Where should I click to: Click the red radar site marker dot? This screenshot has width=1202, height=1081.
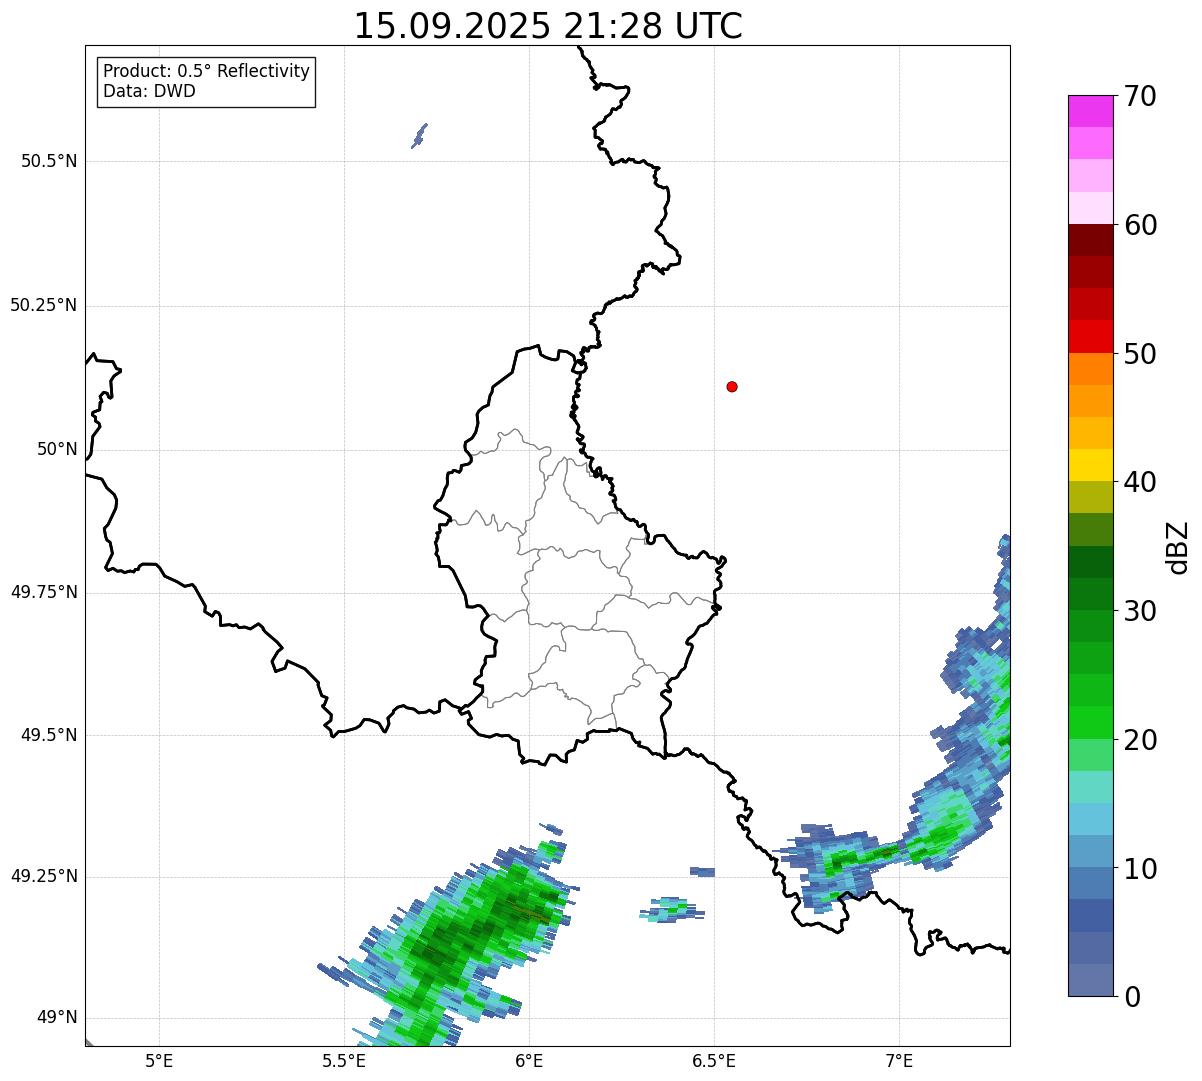[x=732, y=386]
